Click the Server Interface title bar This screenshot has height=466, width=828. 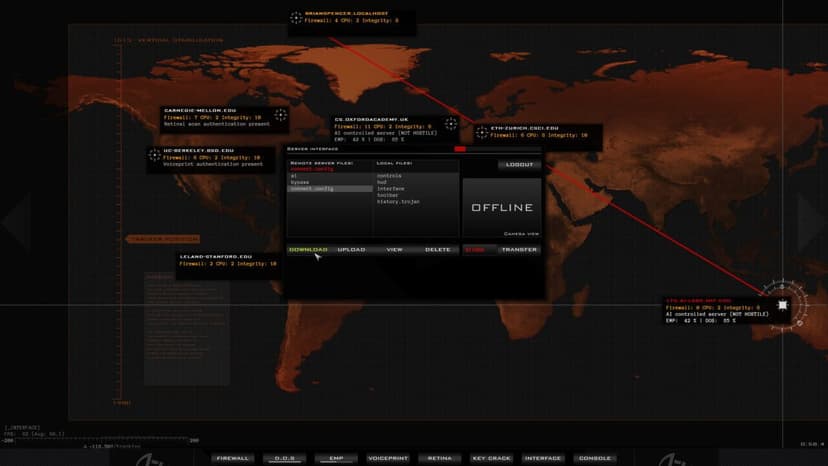(414, 149)
